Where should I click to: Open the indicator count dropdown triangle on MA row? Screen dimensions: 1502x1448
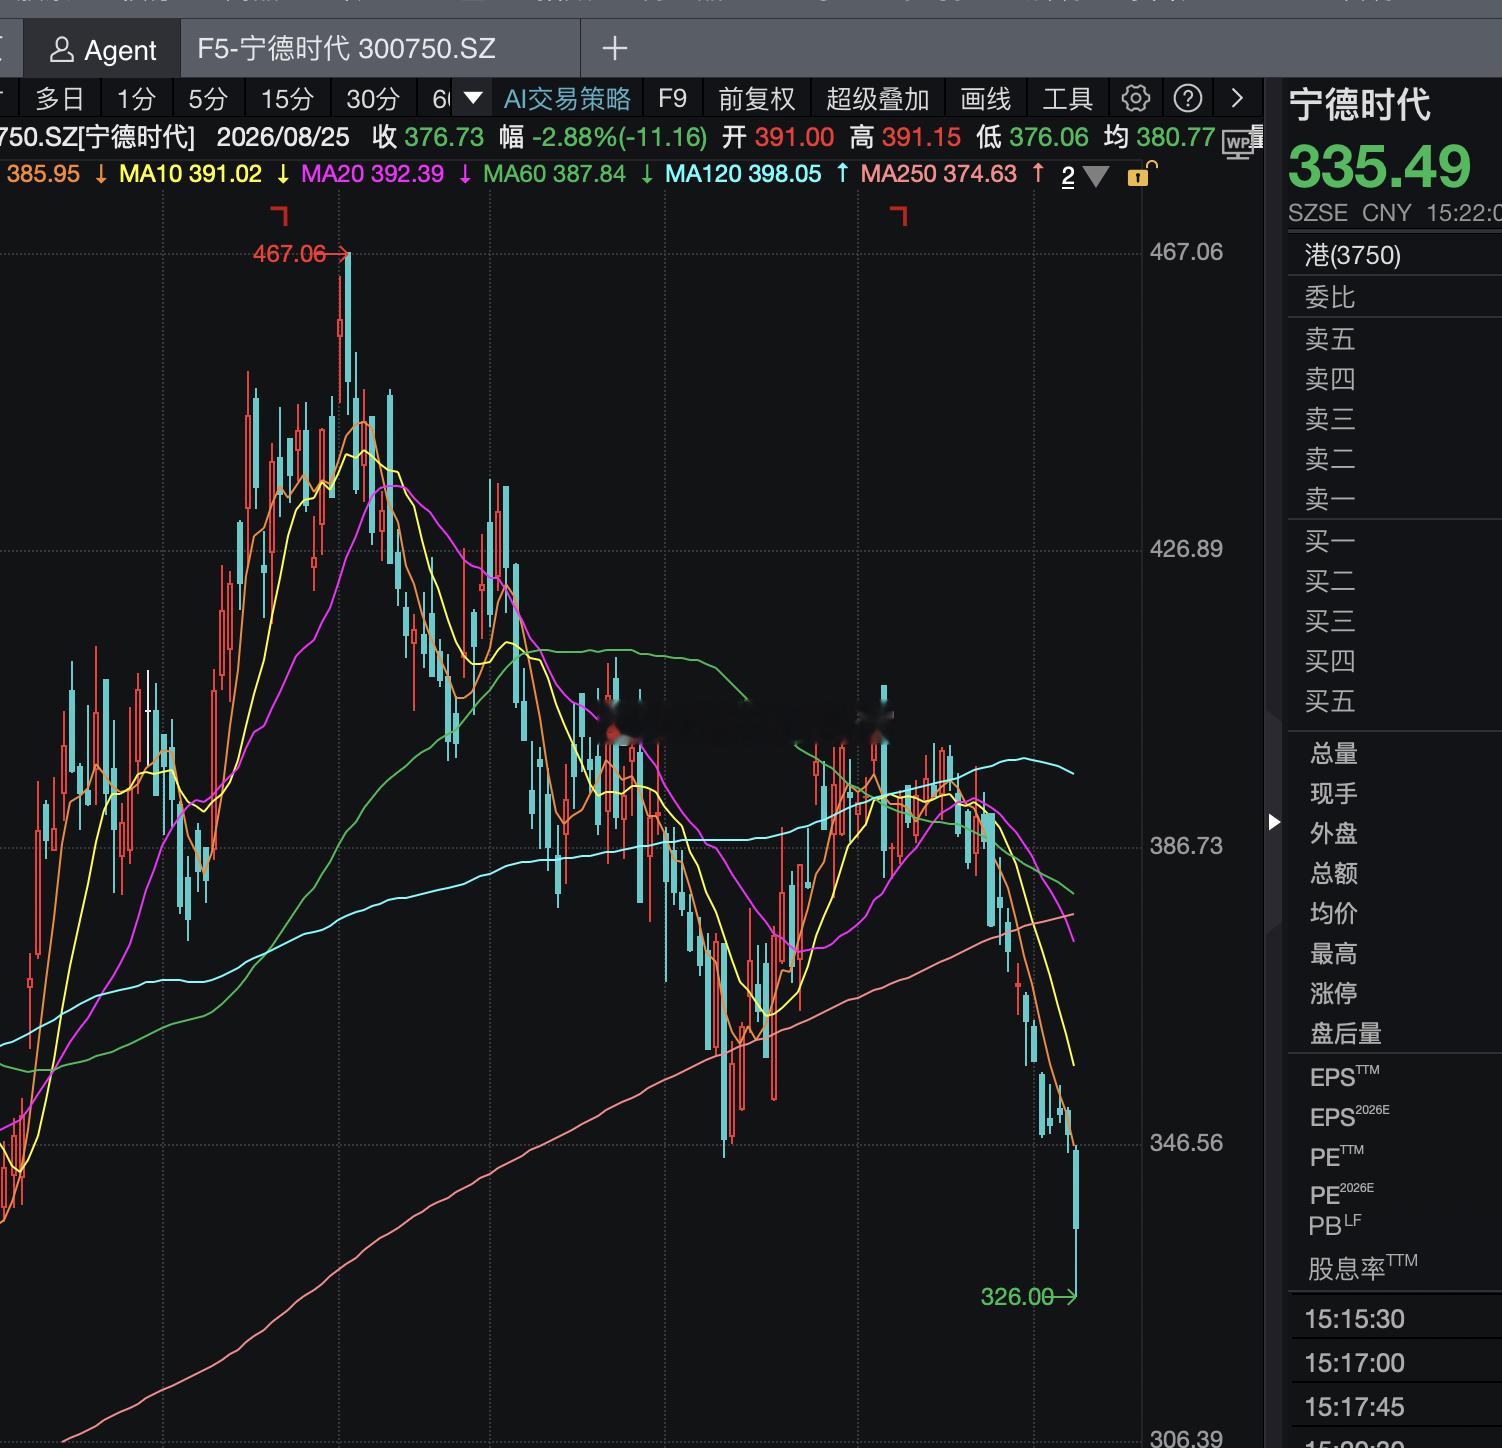1096,177
